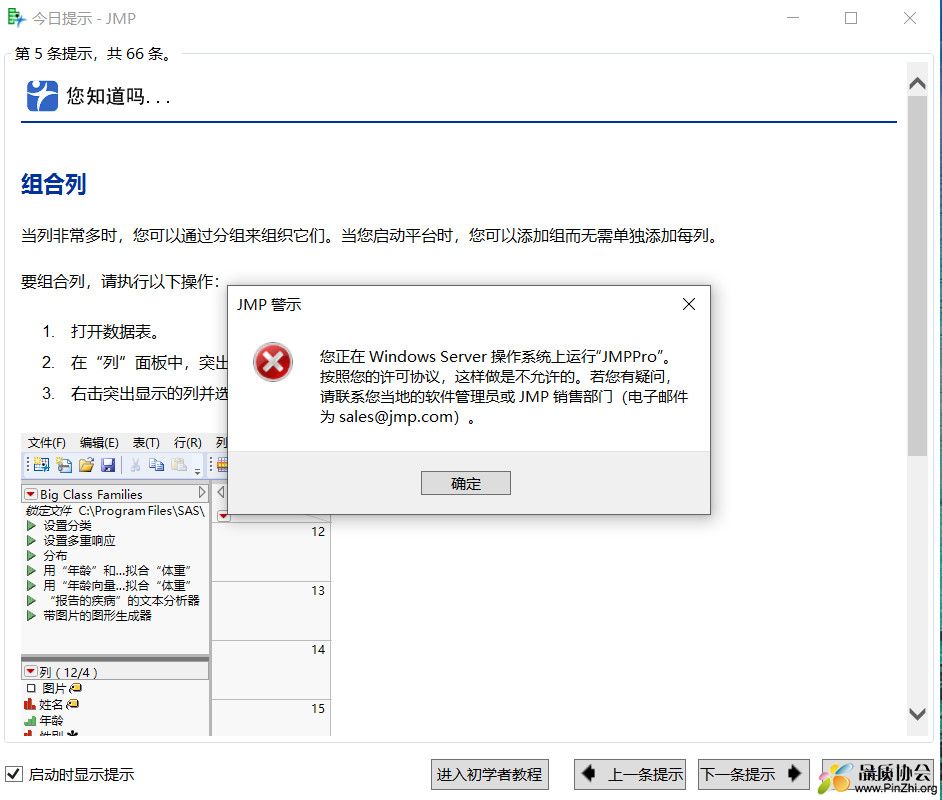Maximize the 今日提示 - JMP window
Screen dimensions: 942x800
pos(851,18)
